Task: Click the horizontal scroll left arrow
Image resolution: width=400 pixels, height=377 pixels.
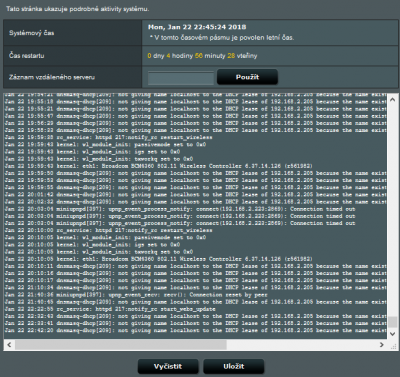Action: tap(9, 345)
